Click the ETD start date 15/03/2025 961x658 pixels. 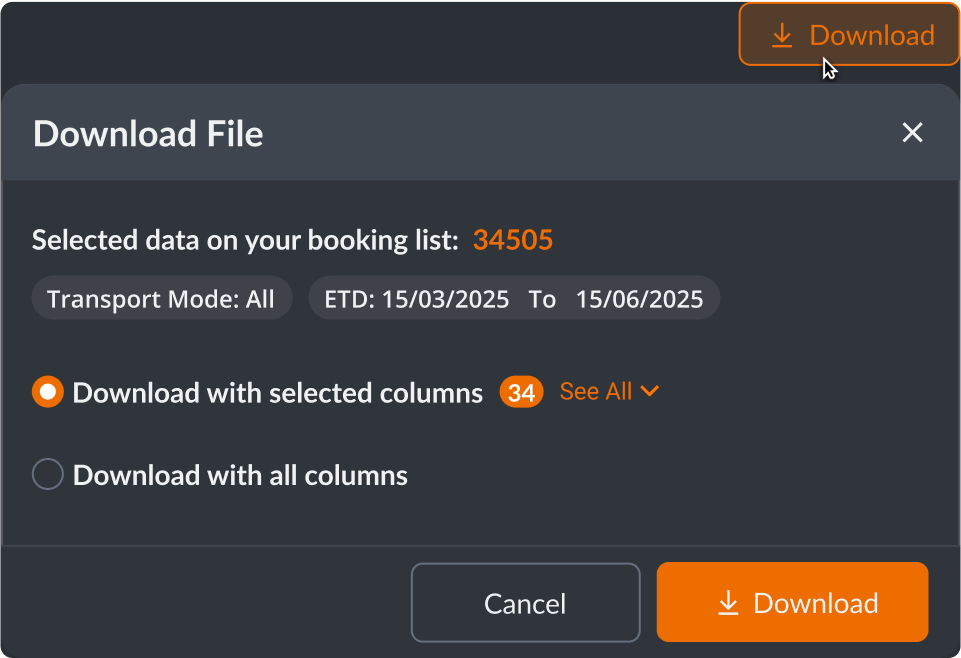(x=445, y=299)
